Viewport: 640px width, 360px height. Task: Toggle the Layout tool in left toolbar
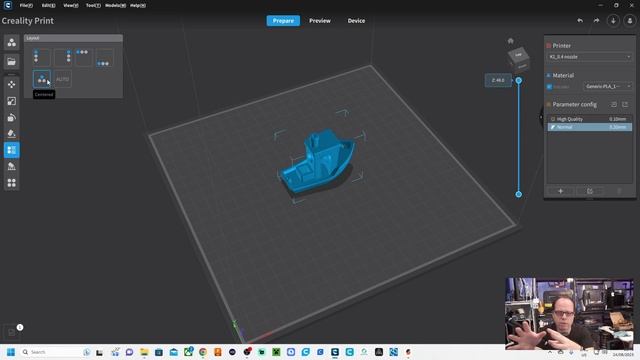[11, 150]
